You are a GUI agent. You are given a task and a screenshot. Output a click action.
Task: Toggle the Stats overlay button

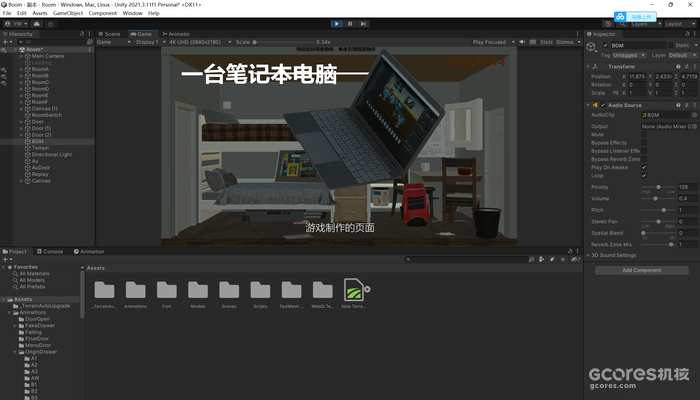pos(546,42)
